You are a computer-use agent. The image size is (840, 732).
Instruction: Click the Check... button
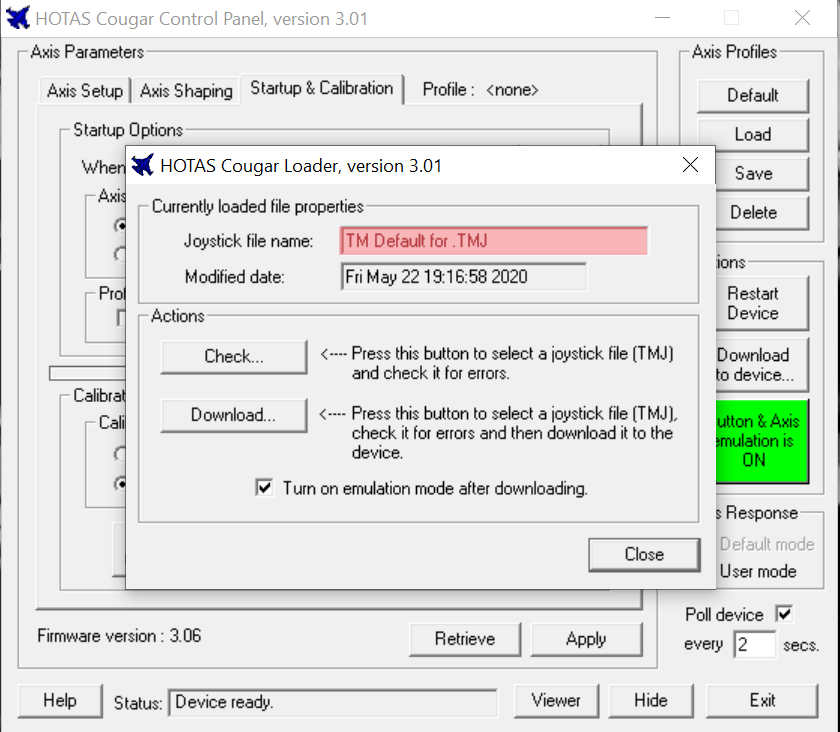(234, 356)
